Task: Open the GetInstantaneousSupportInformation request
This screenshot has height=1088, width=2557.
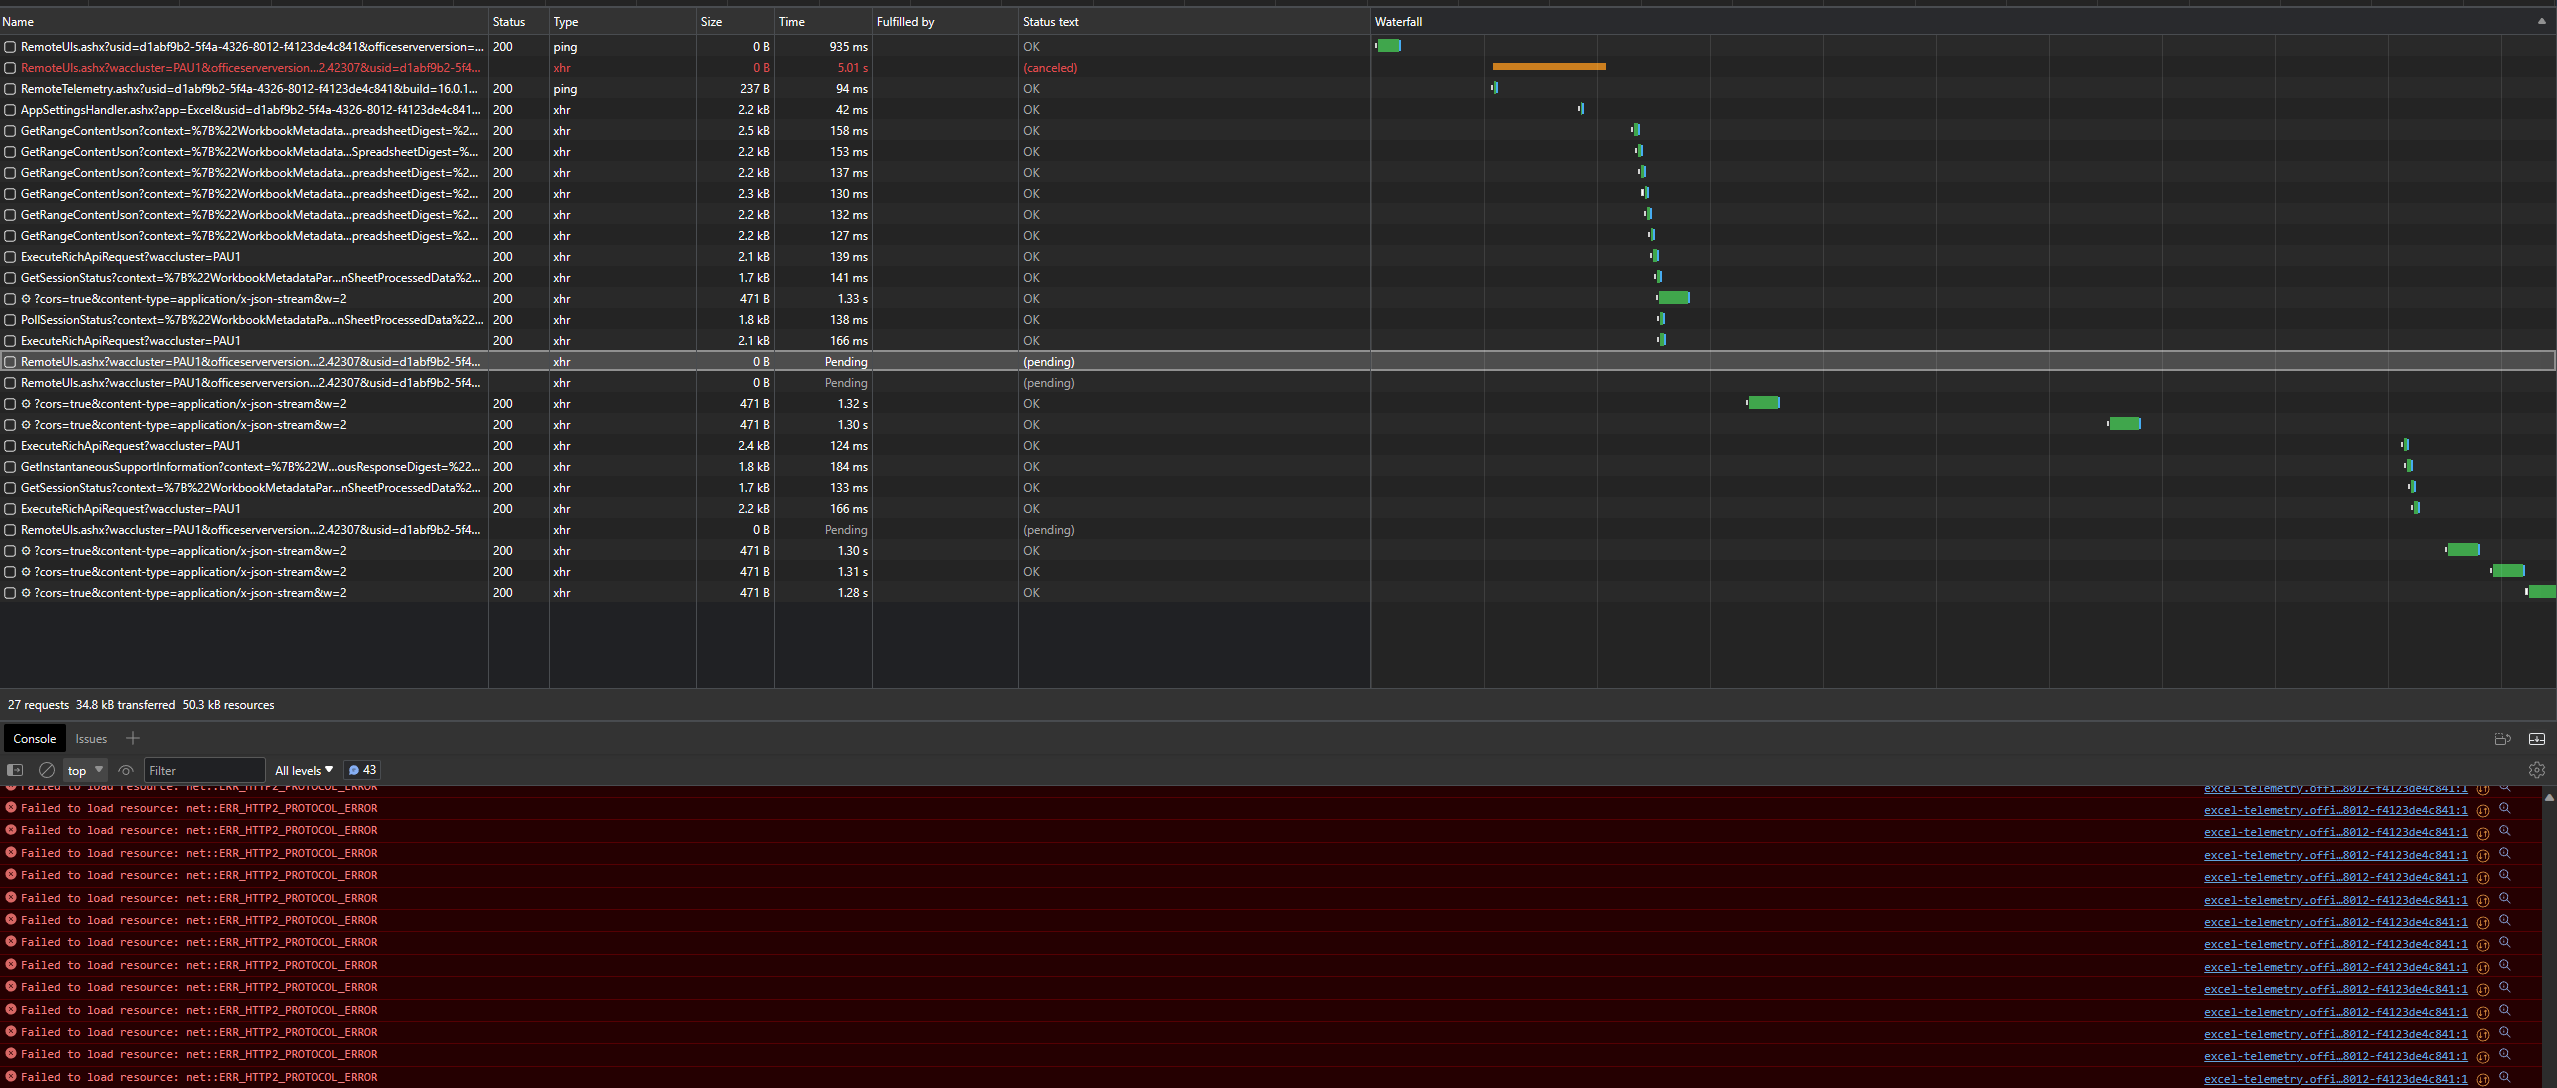Action: 250,467
